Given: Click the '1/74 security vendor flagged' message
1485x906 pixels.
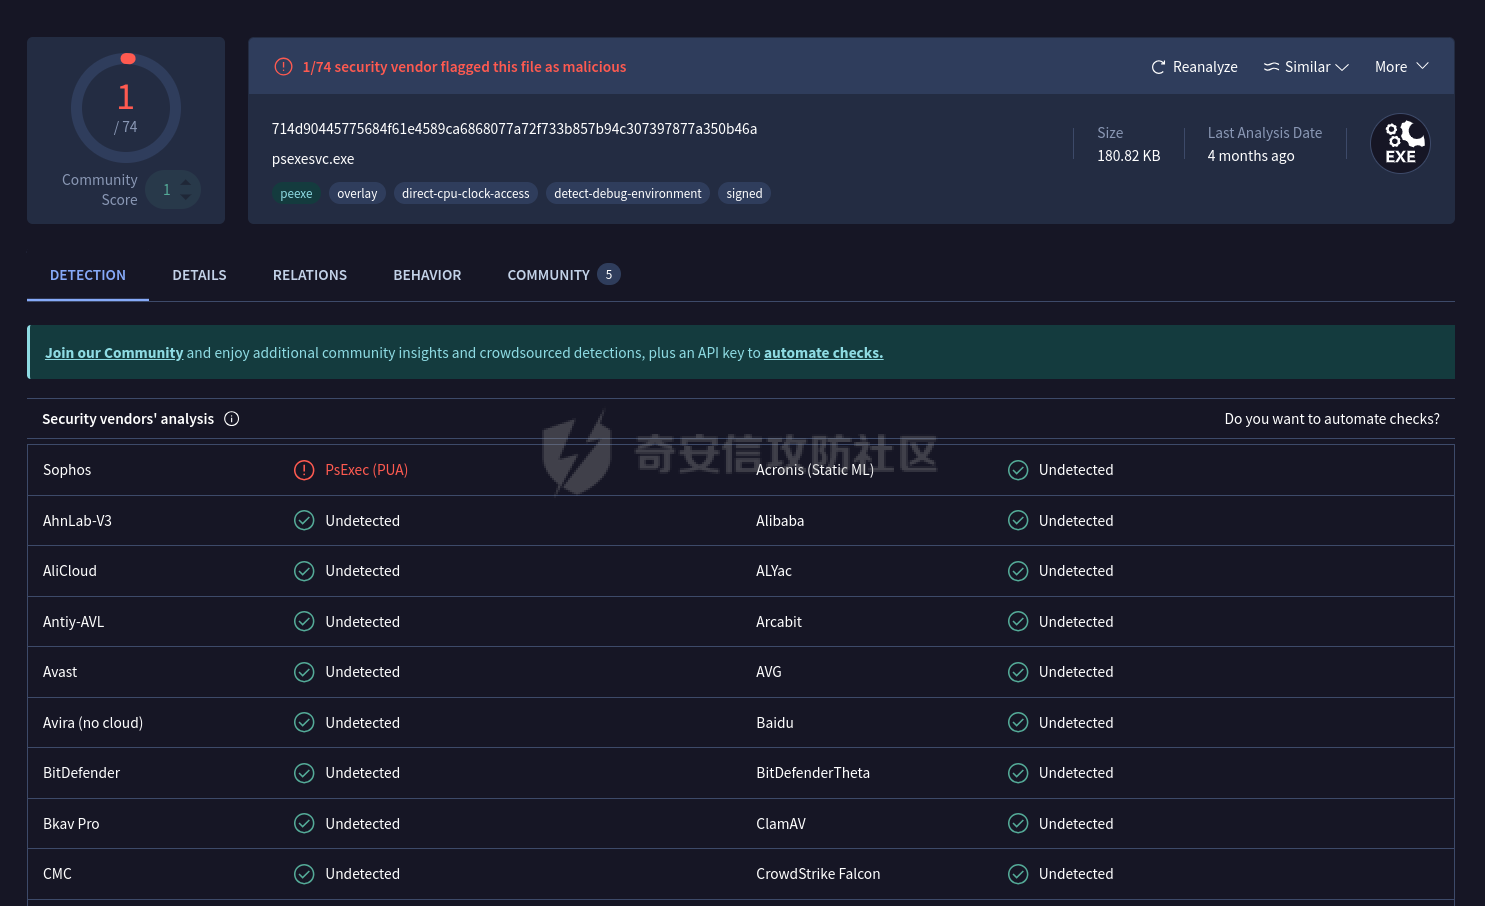Looking at the screenshot, I should [464, 67].
